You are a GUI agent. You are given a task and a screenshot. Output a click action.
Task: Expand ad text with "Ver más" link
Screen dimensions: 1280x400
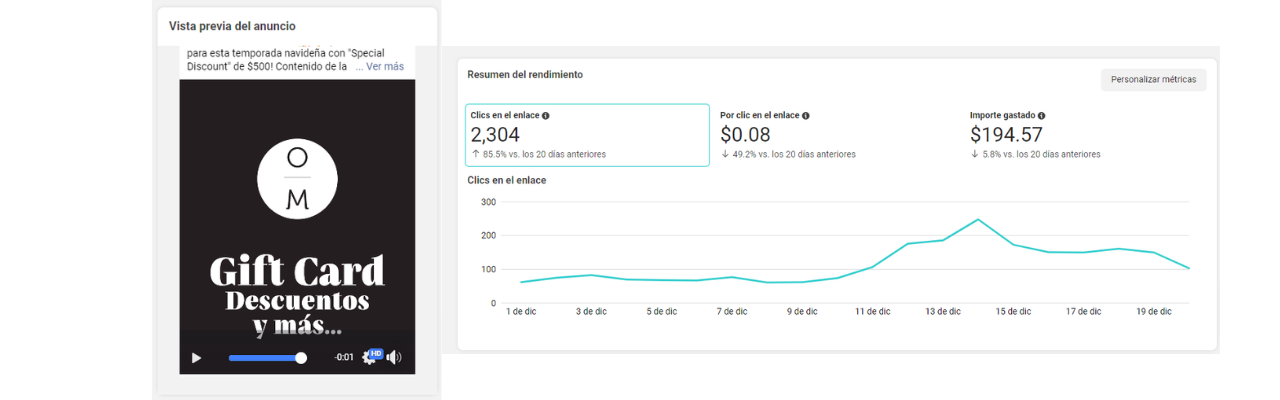tap(385, 67)
